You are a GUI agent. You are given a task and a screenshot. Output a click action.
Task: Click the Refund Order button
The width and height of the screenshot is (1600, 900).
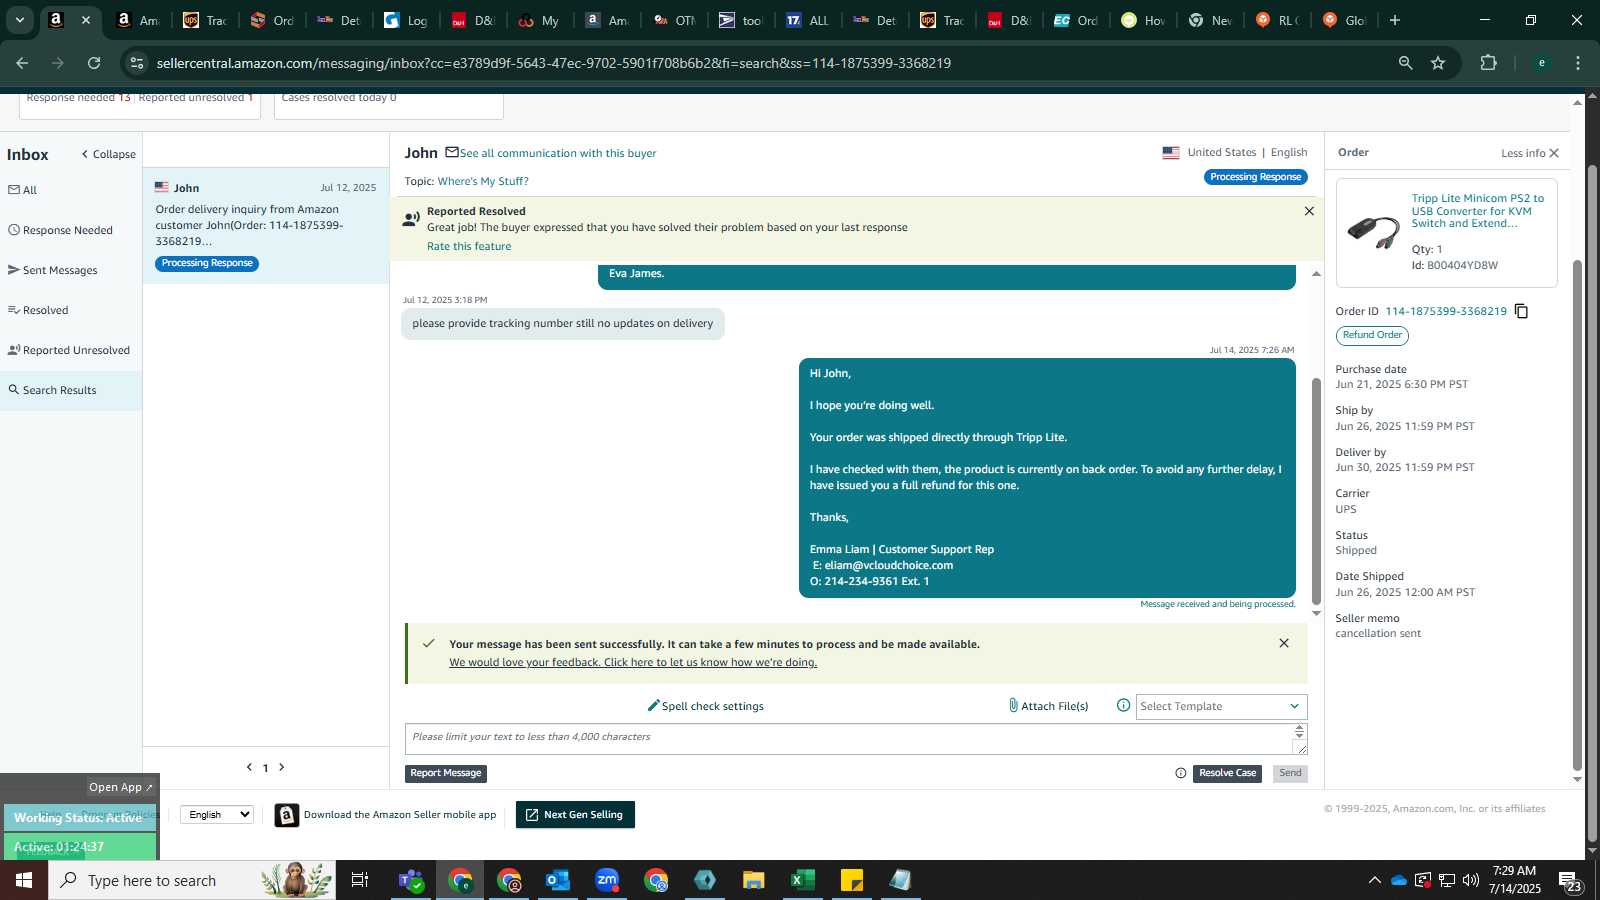[x=1372, y=335]
